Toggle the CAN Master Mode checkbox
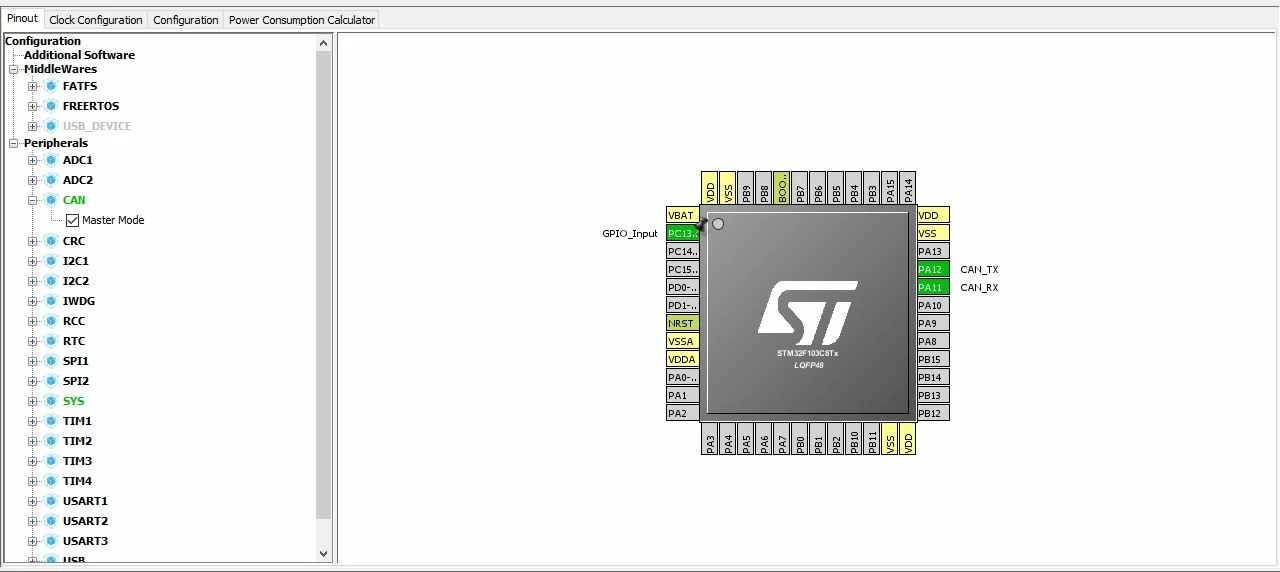This screenshot has height=572, width=1280. tap(72, 220)
